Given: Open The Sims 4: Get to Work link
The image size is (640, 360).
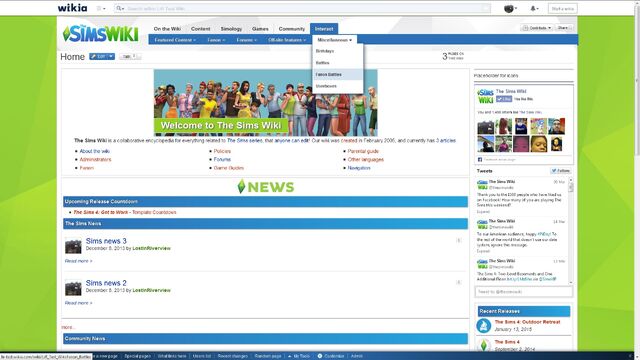Looking at the screenshot, I should pyautogui.click(x=102, y=212).
